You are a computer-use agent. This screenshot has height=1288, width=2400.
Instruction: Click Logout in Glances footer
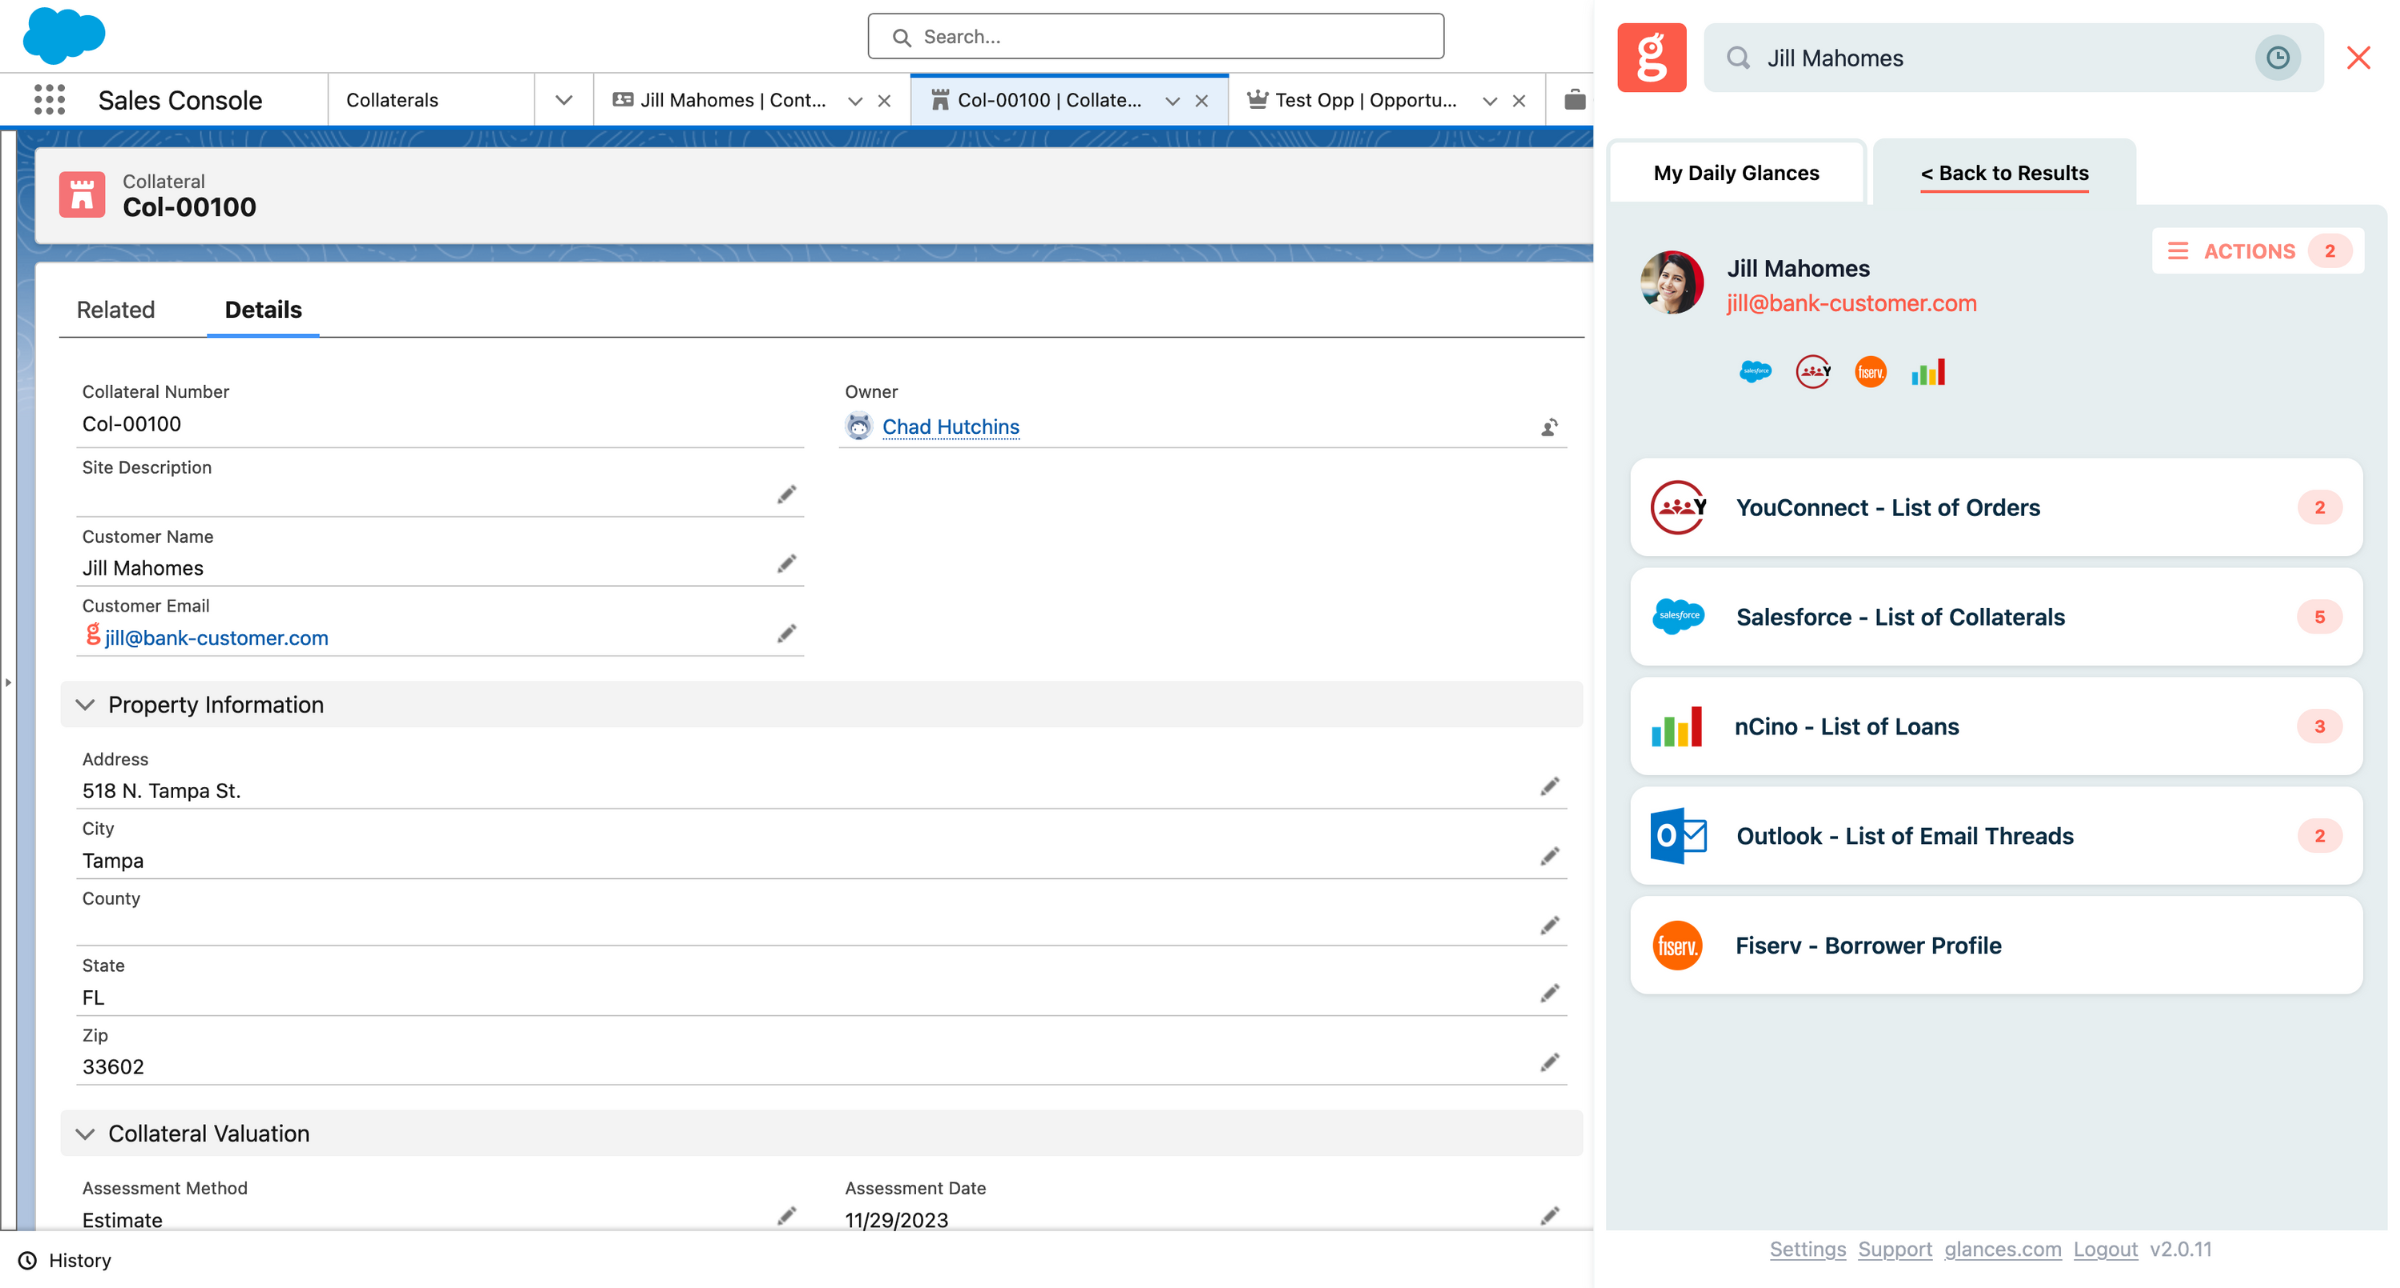(x=2105, y=1249)
